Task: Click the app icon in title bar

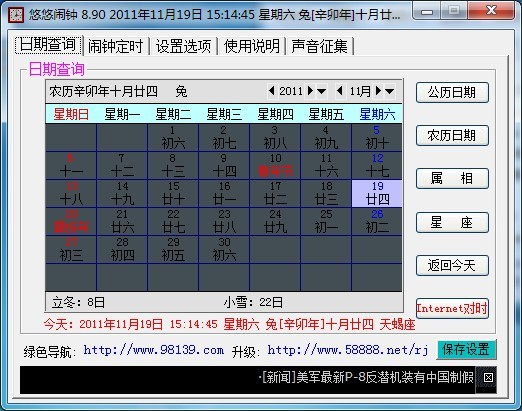Action: [16, 15]
